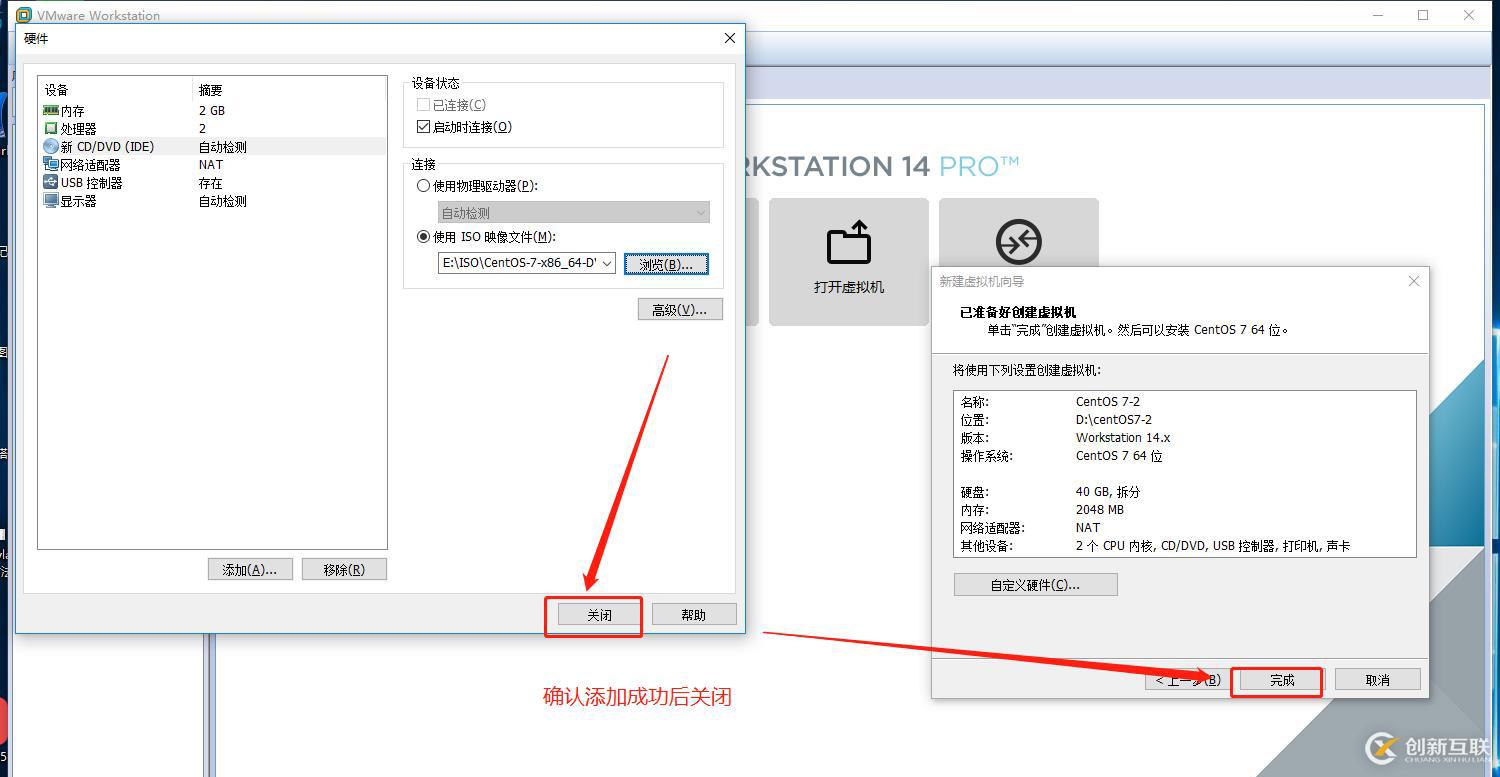This screenshot has width=1500, height=777.
Task: Maximize the VMware Workstation window
Action: click(1423, 15)
